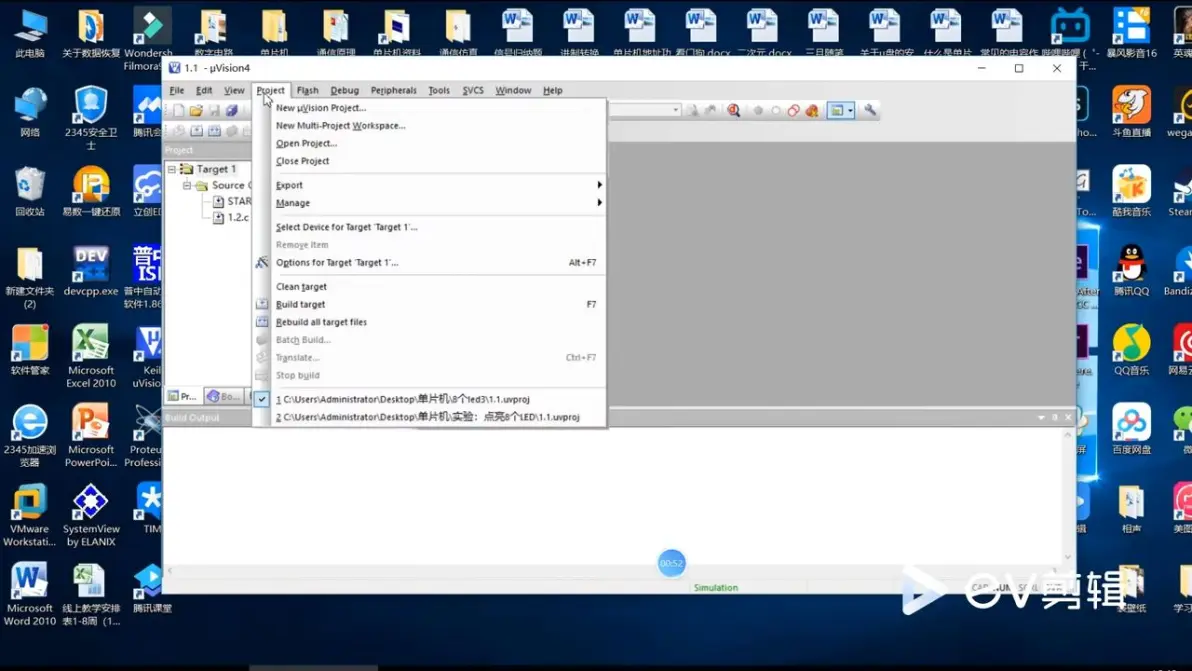The height and width of the screenshot is (671, 1192).
Task: Open the target selection combo box
Action: [645, 111]
